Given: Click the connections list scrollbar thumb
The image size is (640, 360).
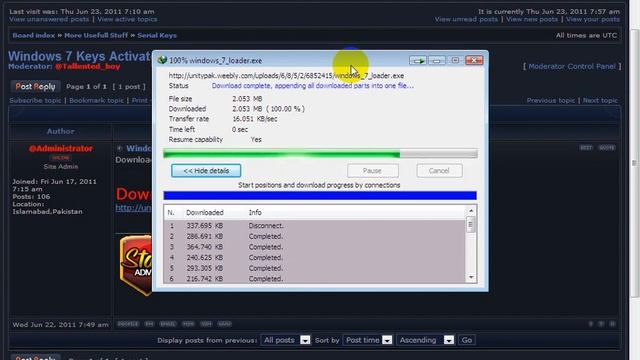Looking at the screenshot, I should point(471,224).
